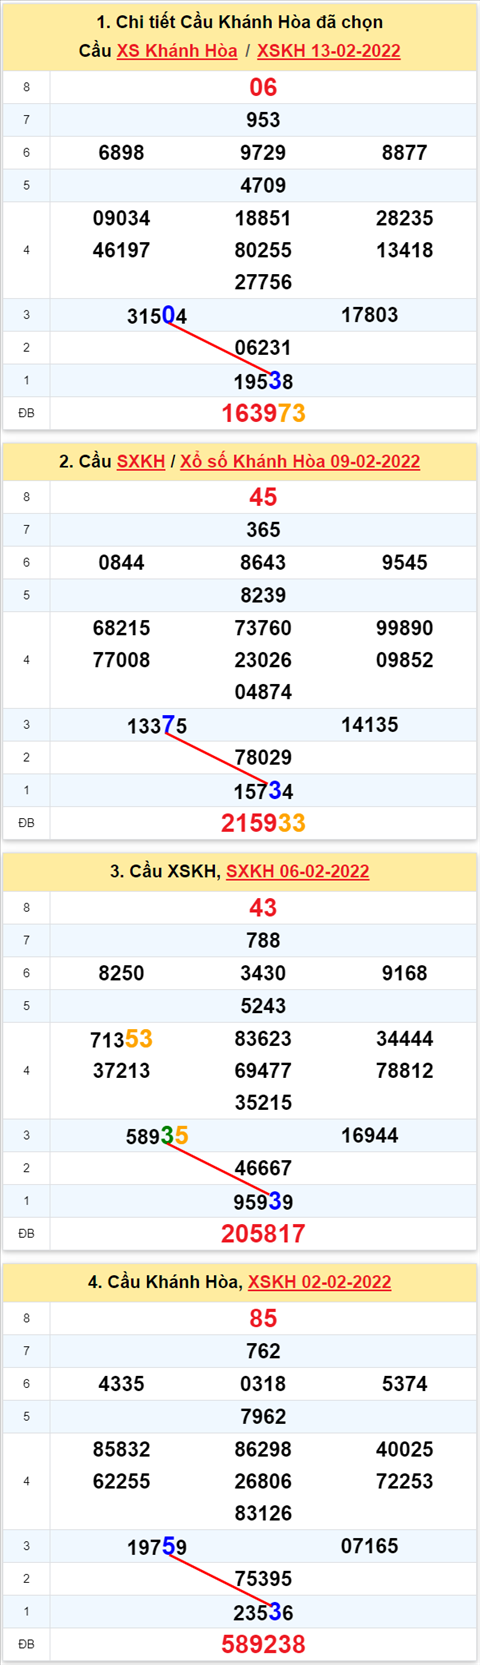Click first-prize number 19538

(x=263, y=381)
